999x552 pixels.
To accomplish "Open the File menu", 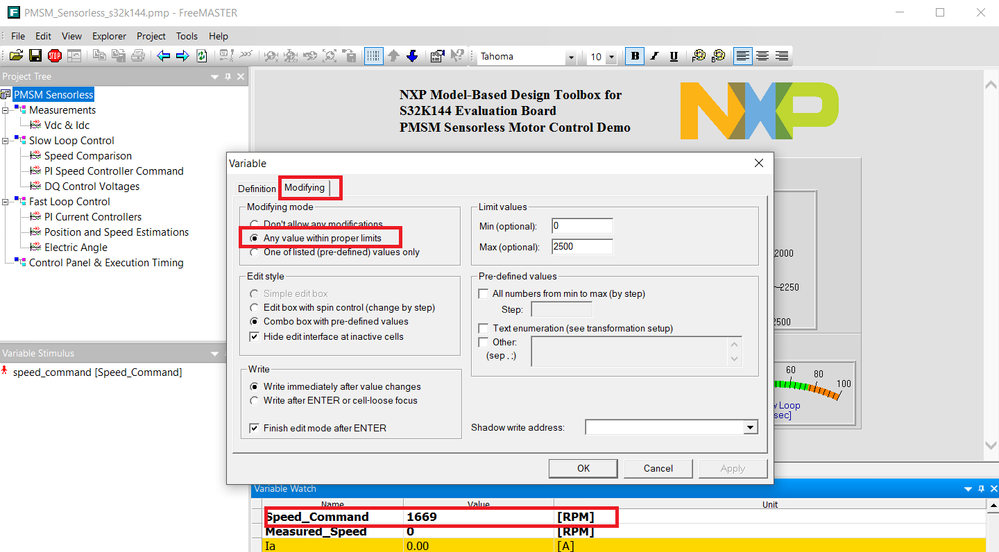I will coord(18,36).
